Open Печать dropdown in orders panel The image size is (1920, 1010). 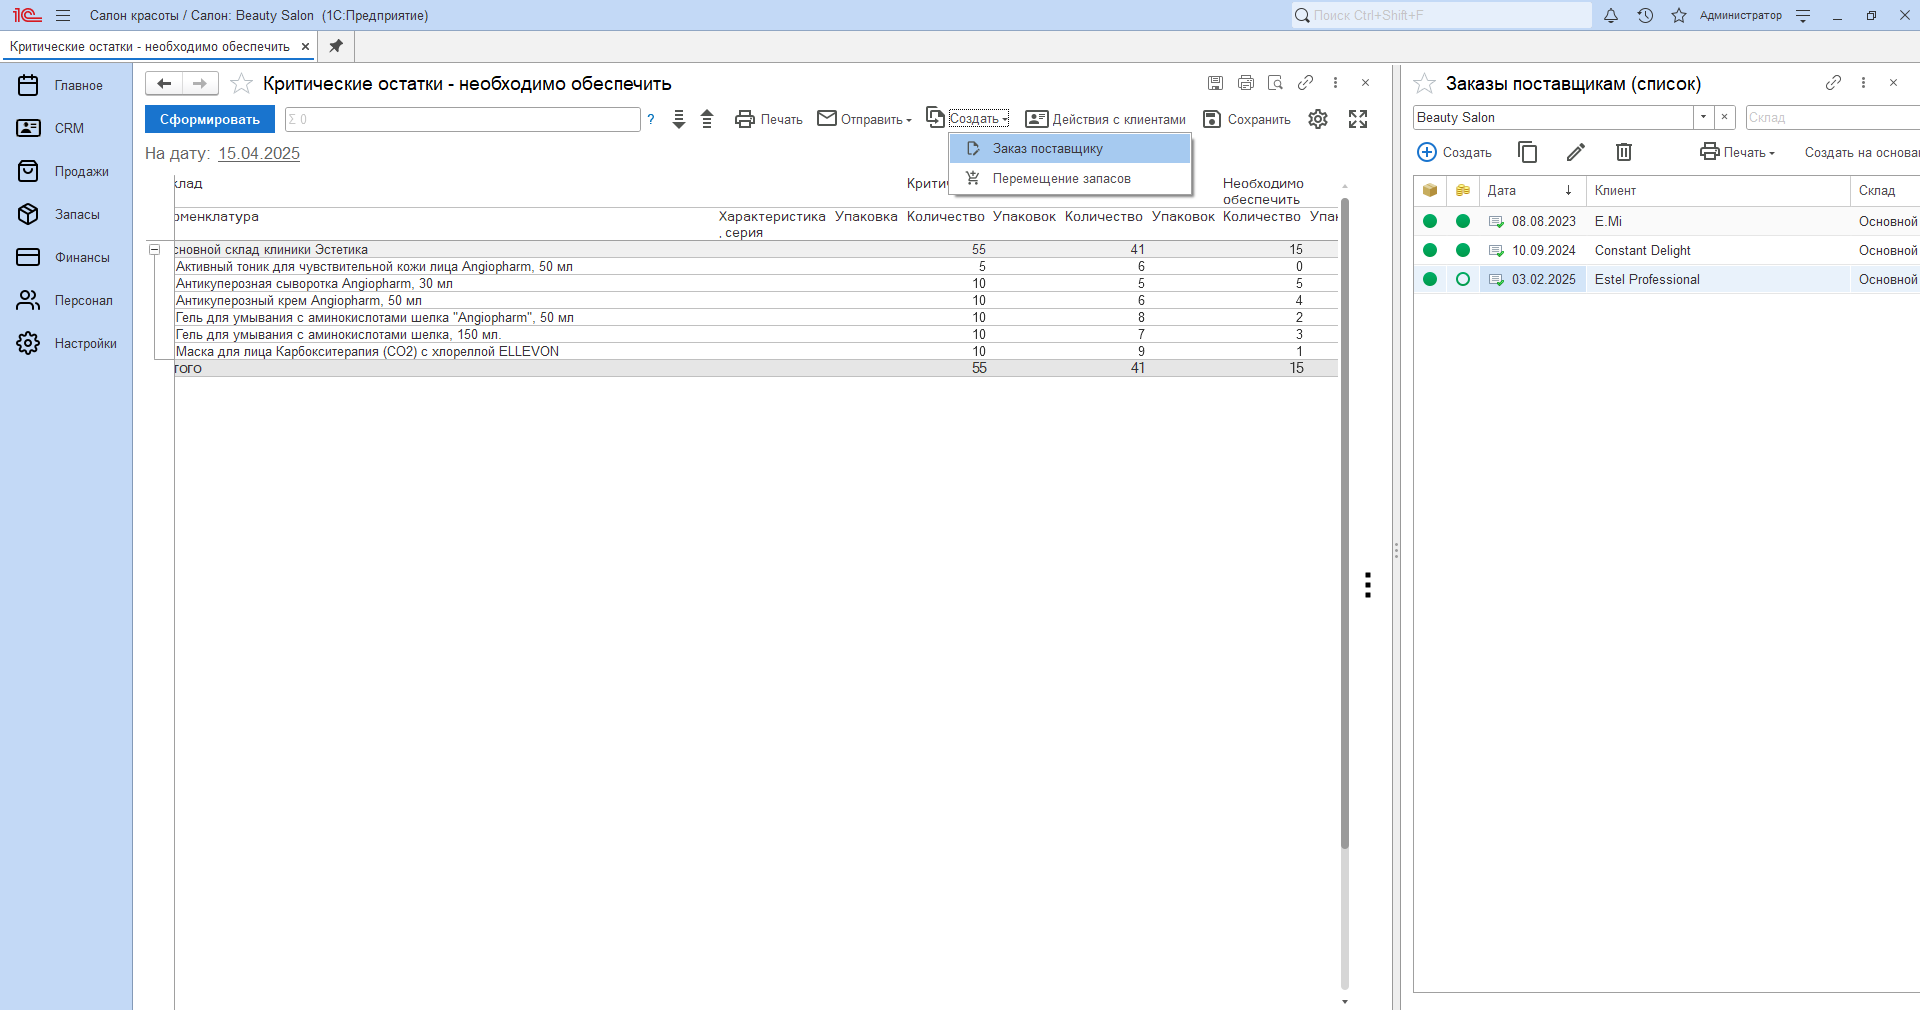tap(1738, 152)
